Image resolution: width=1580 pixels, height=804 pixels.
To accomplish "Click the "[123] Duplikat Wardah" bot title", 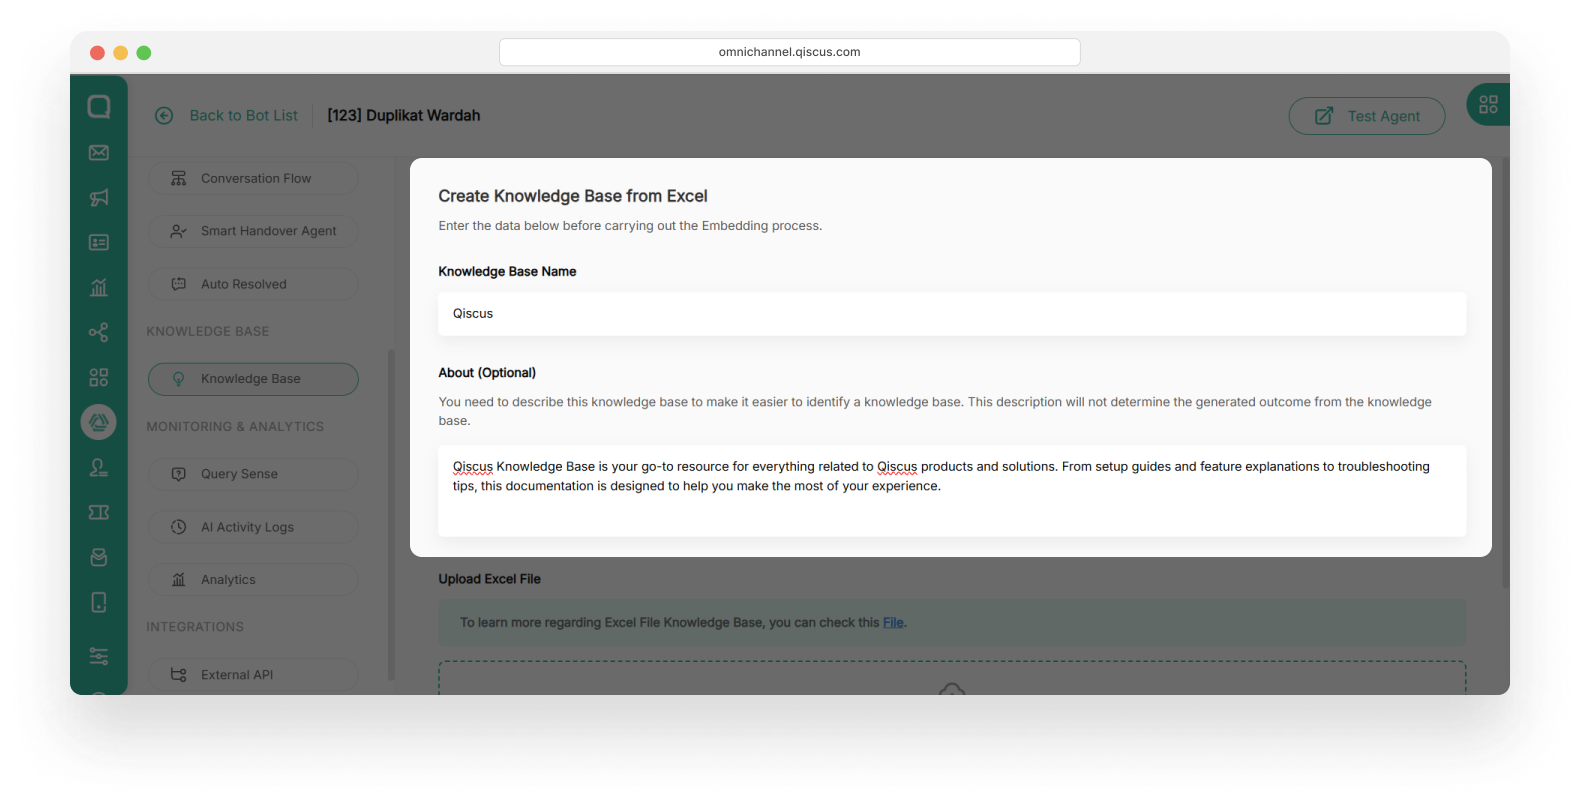I will [404, 116].
